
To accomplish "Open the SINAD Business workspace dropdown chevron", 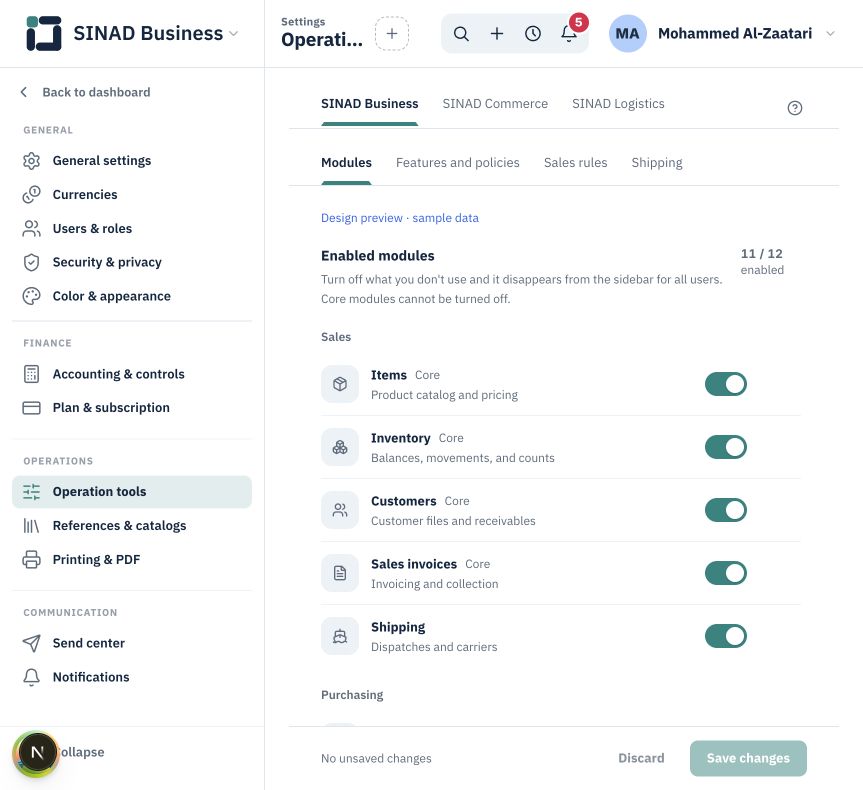I will [x=234, y=34].
